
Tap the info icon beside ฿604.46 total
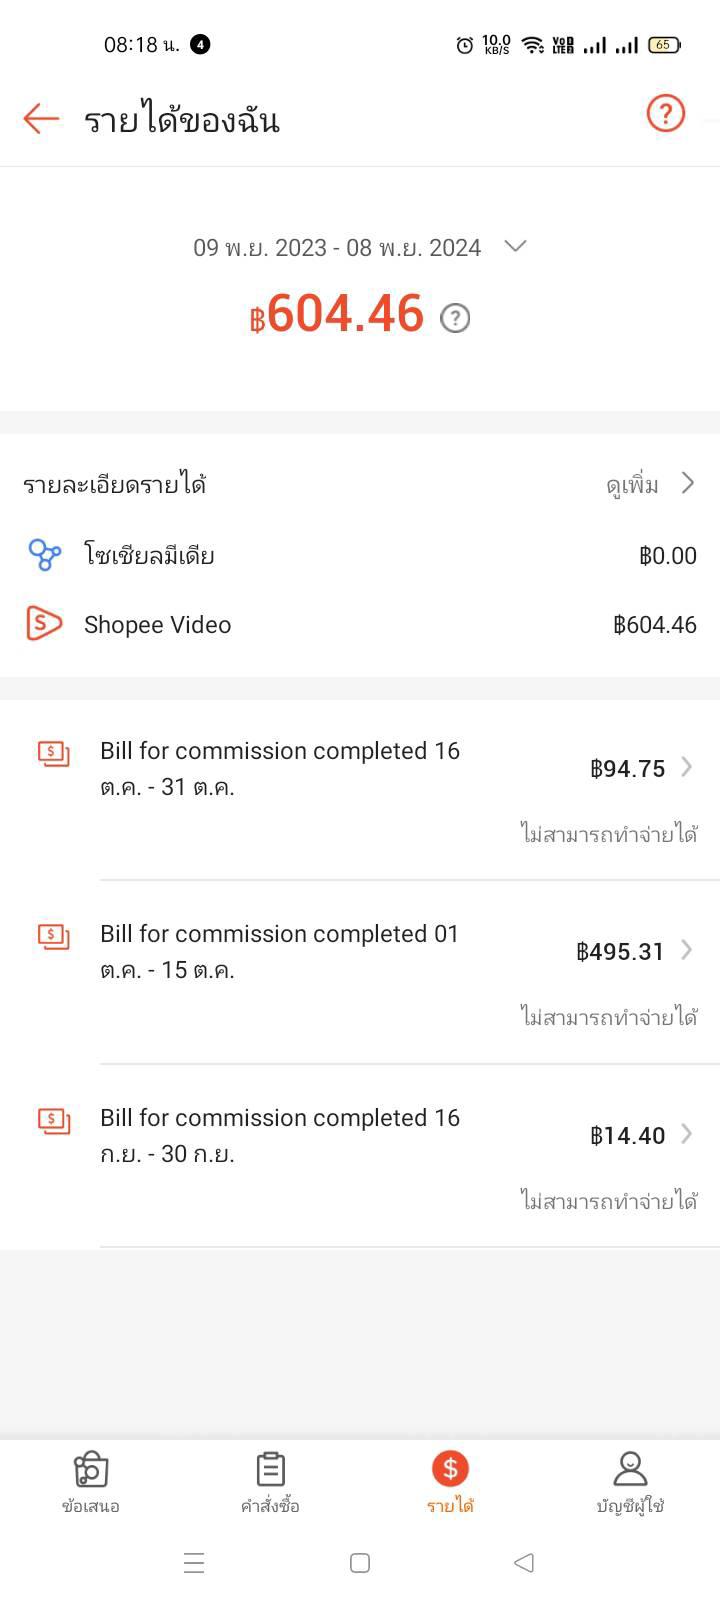(x=455, y=318)
